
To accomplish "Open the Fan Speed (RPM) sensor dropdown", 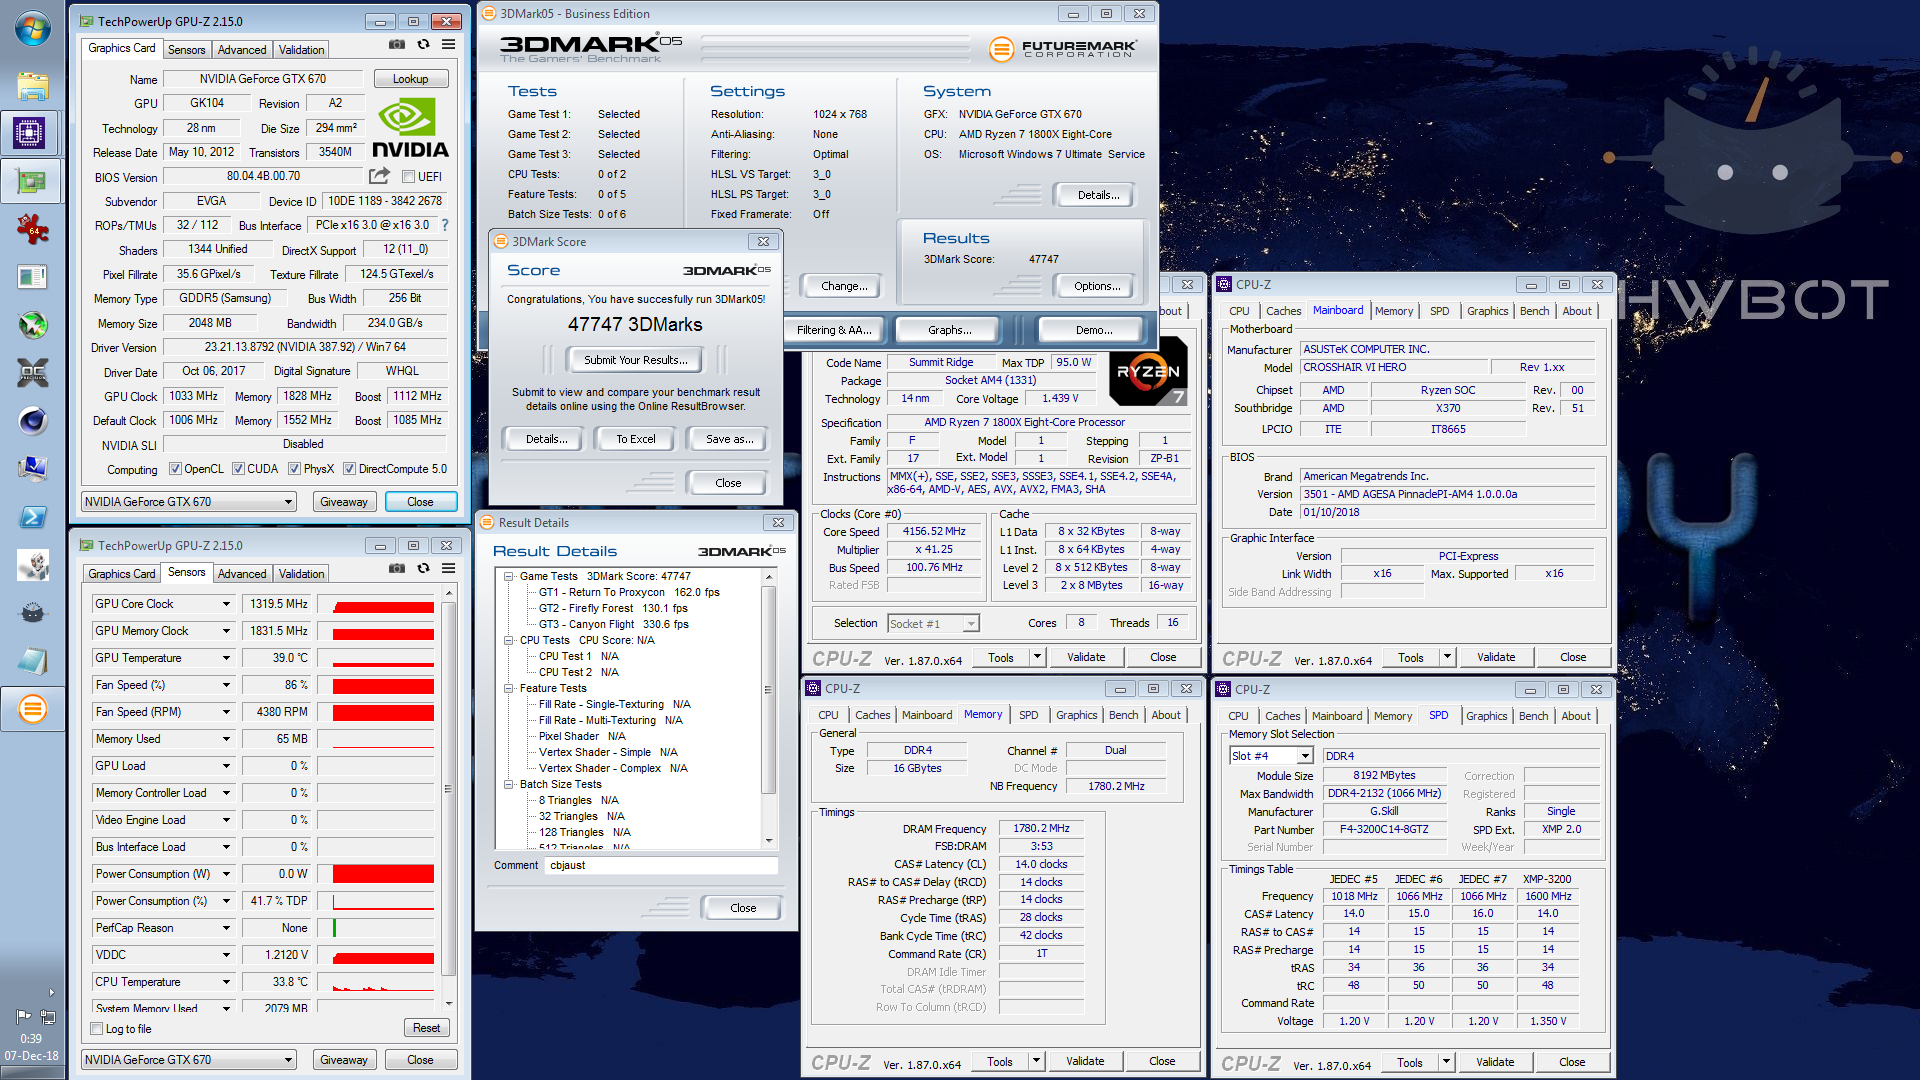I will coord(227,712).
